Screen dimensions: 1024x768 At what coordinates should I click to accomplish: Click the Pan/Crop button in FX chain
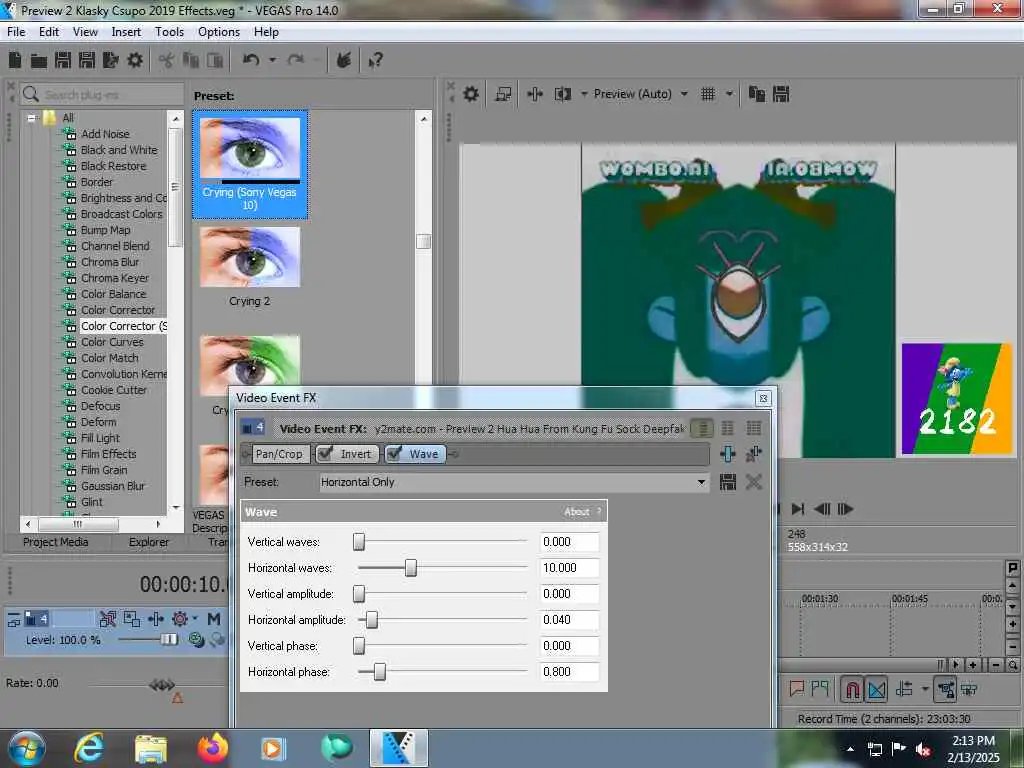(279, 454)
